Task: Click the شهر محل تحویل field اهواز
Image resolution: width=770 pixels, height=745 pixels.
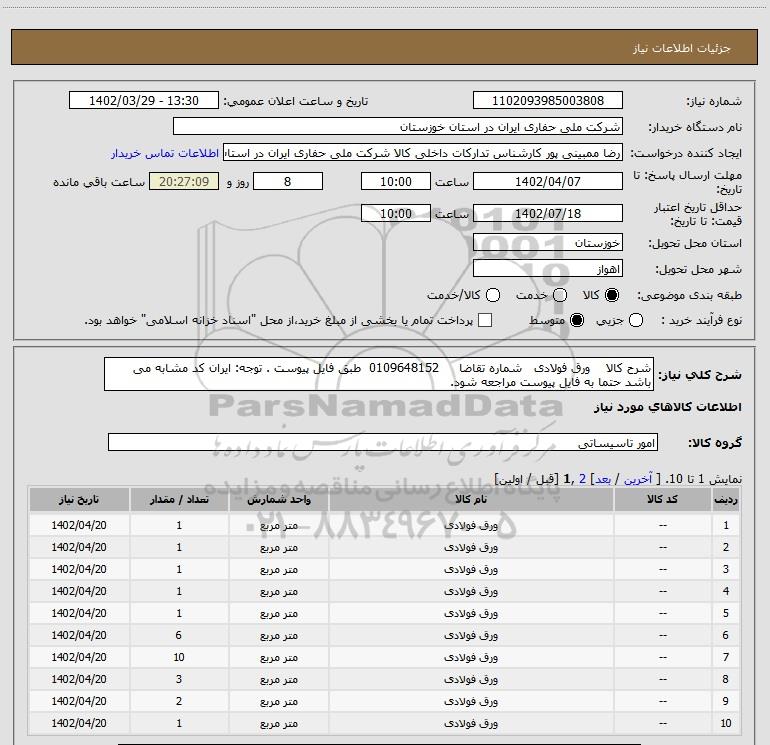Action: 547,269
